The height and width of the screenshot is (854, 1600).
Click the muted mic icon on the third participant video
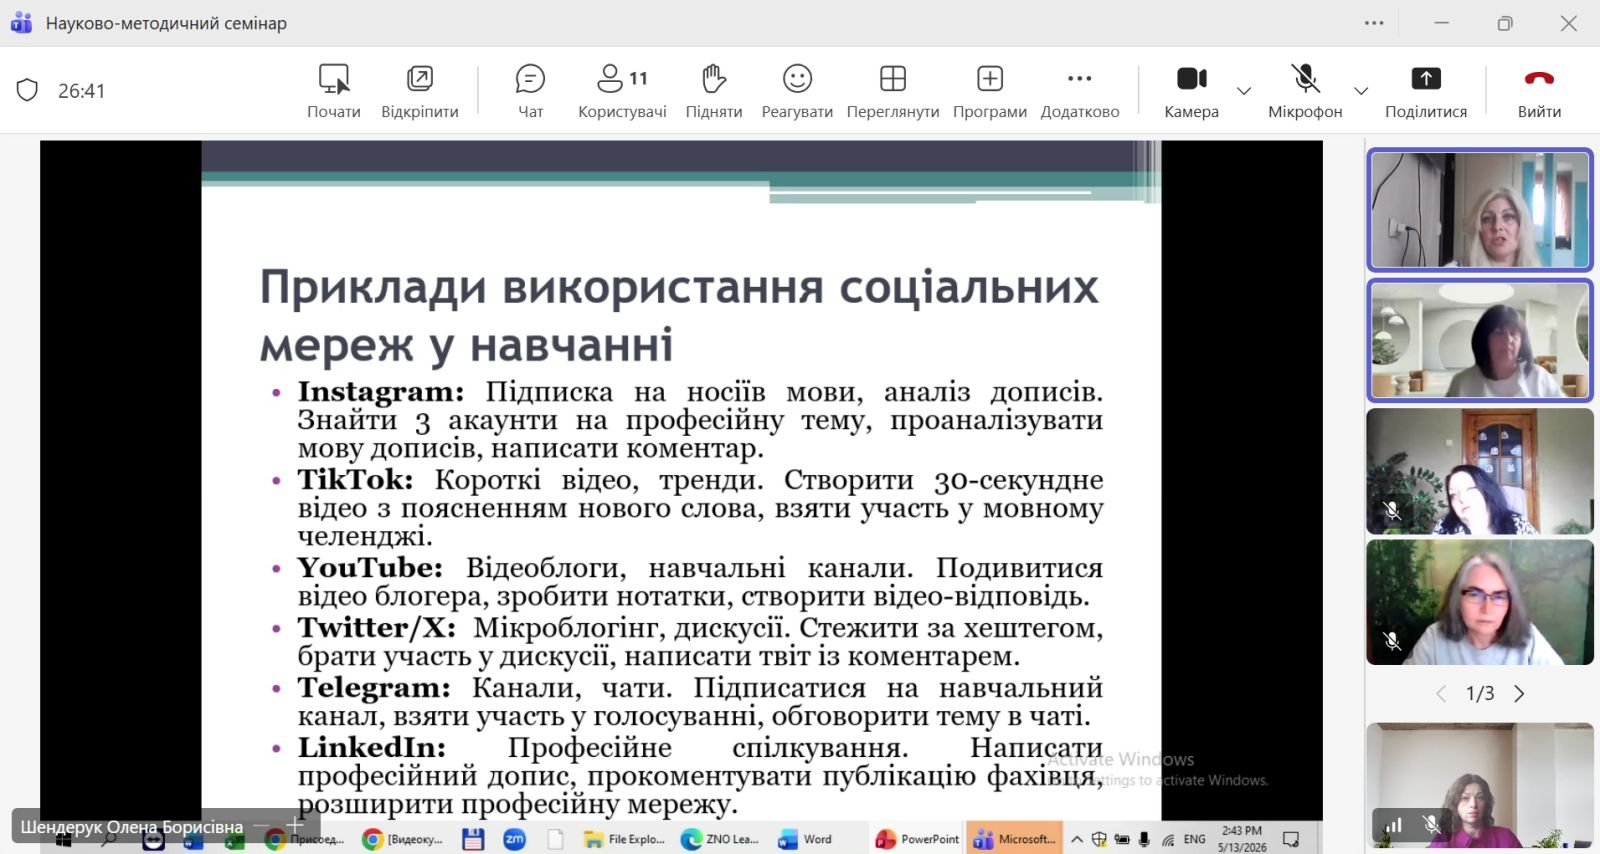click(x=1392, y=511)
